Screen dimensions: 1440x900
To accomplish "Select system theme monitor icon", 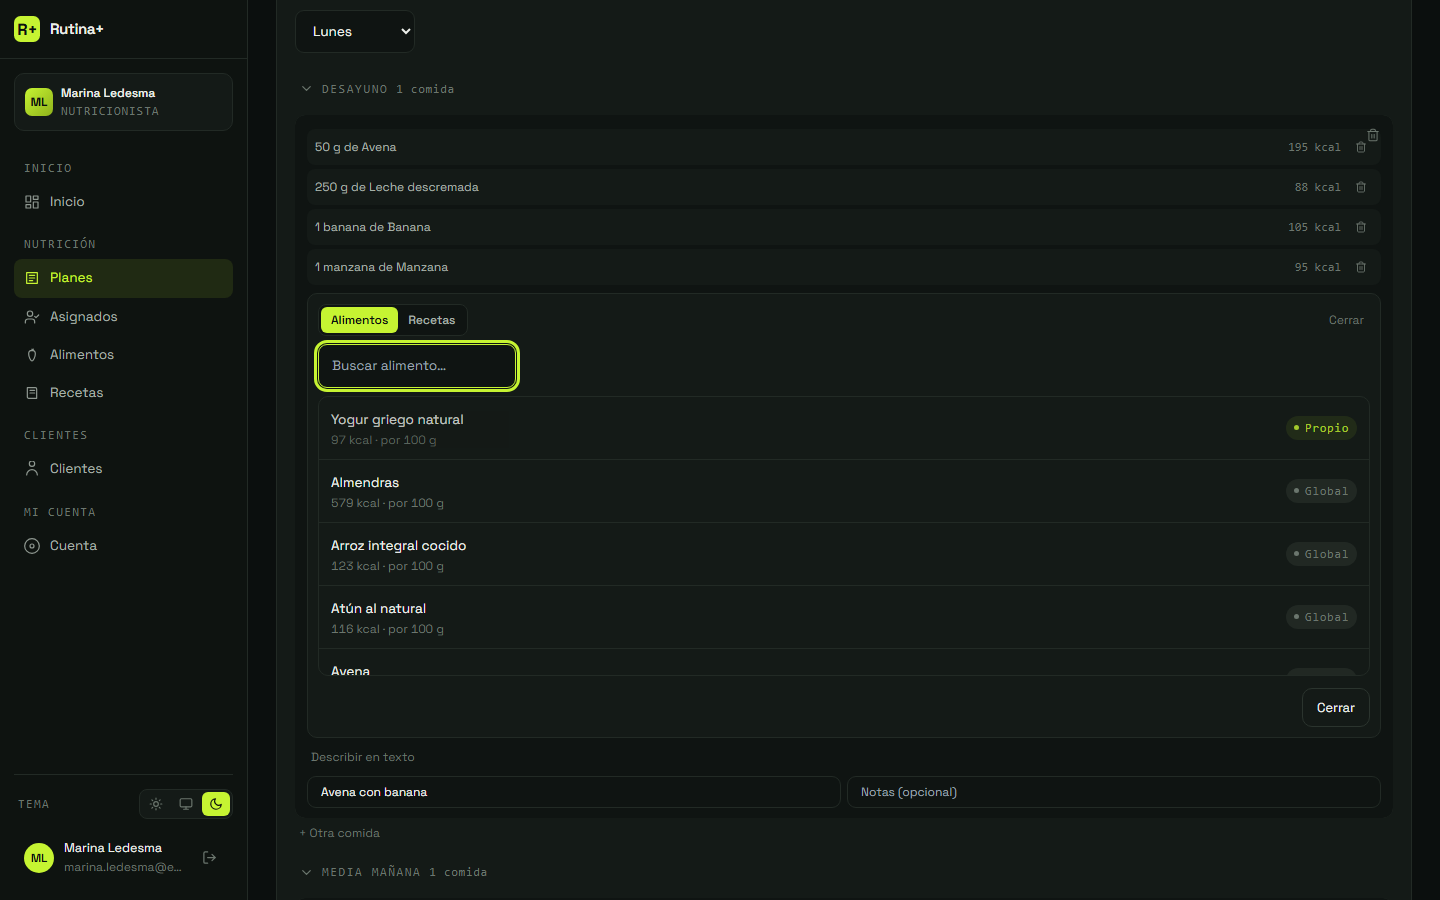I will [x=186, y=804].
